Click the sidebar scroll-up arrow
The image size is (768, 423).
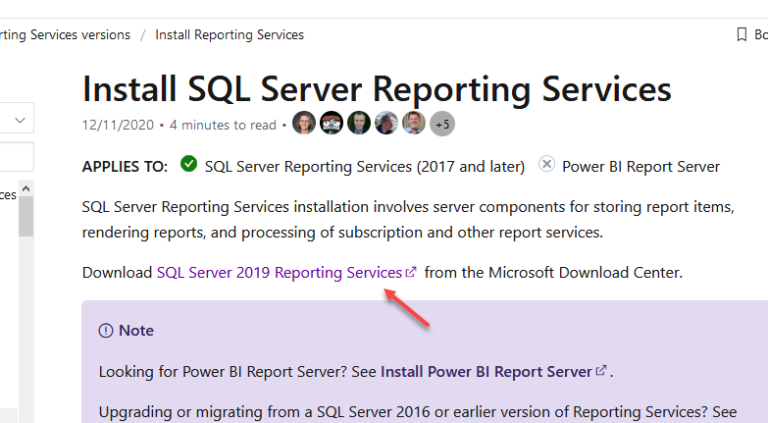click(26, 188)
